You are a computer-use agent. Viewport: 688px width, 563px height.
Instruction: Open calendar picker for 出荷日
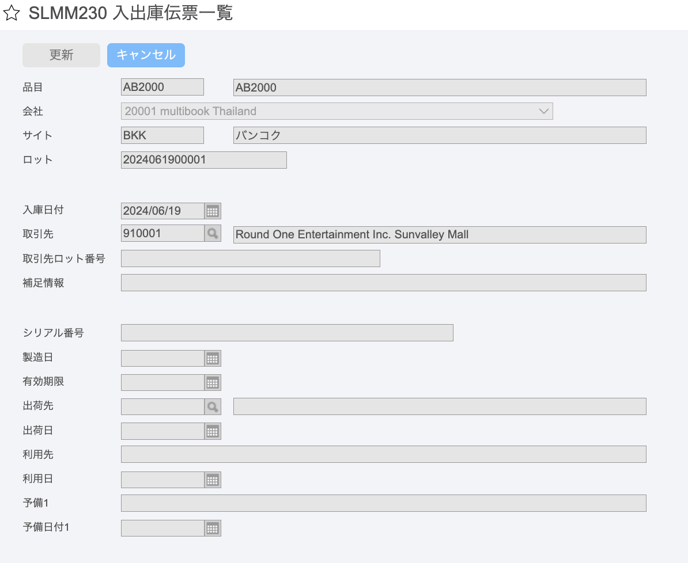coord(212,431)
